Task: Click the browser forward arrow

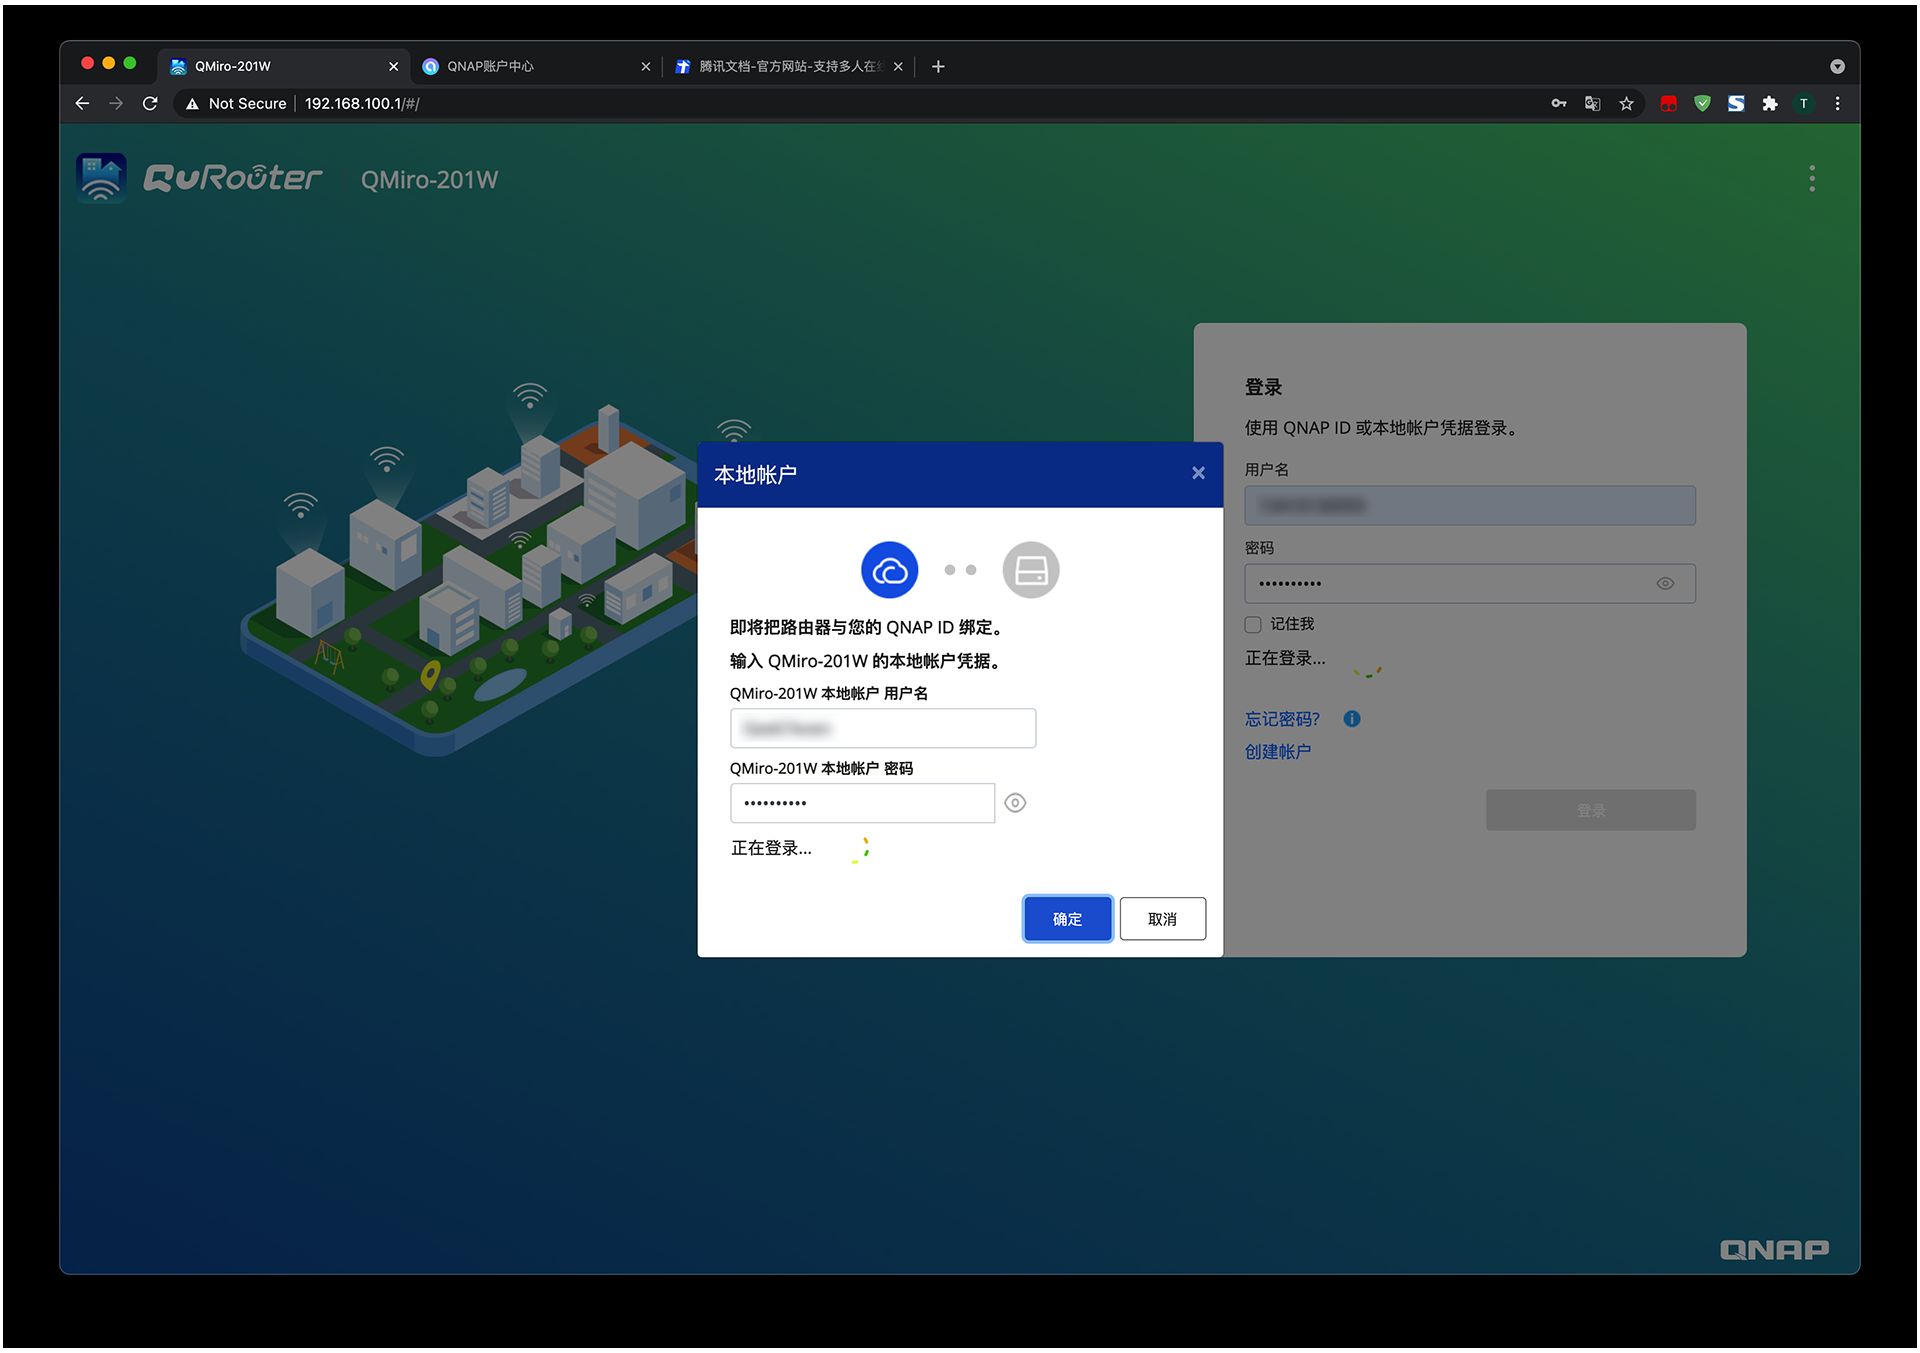Action: (x=116, y=104)
